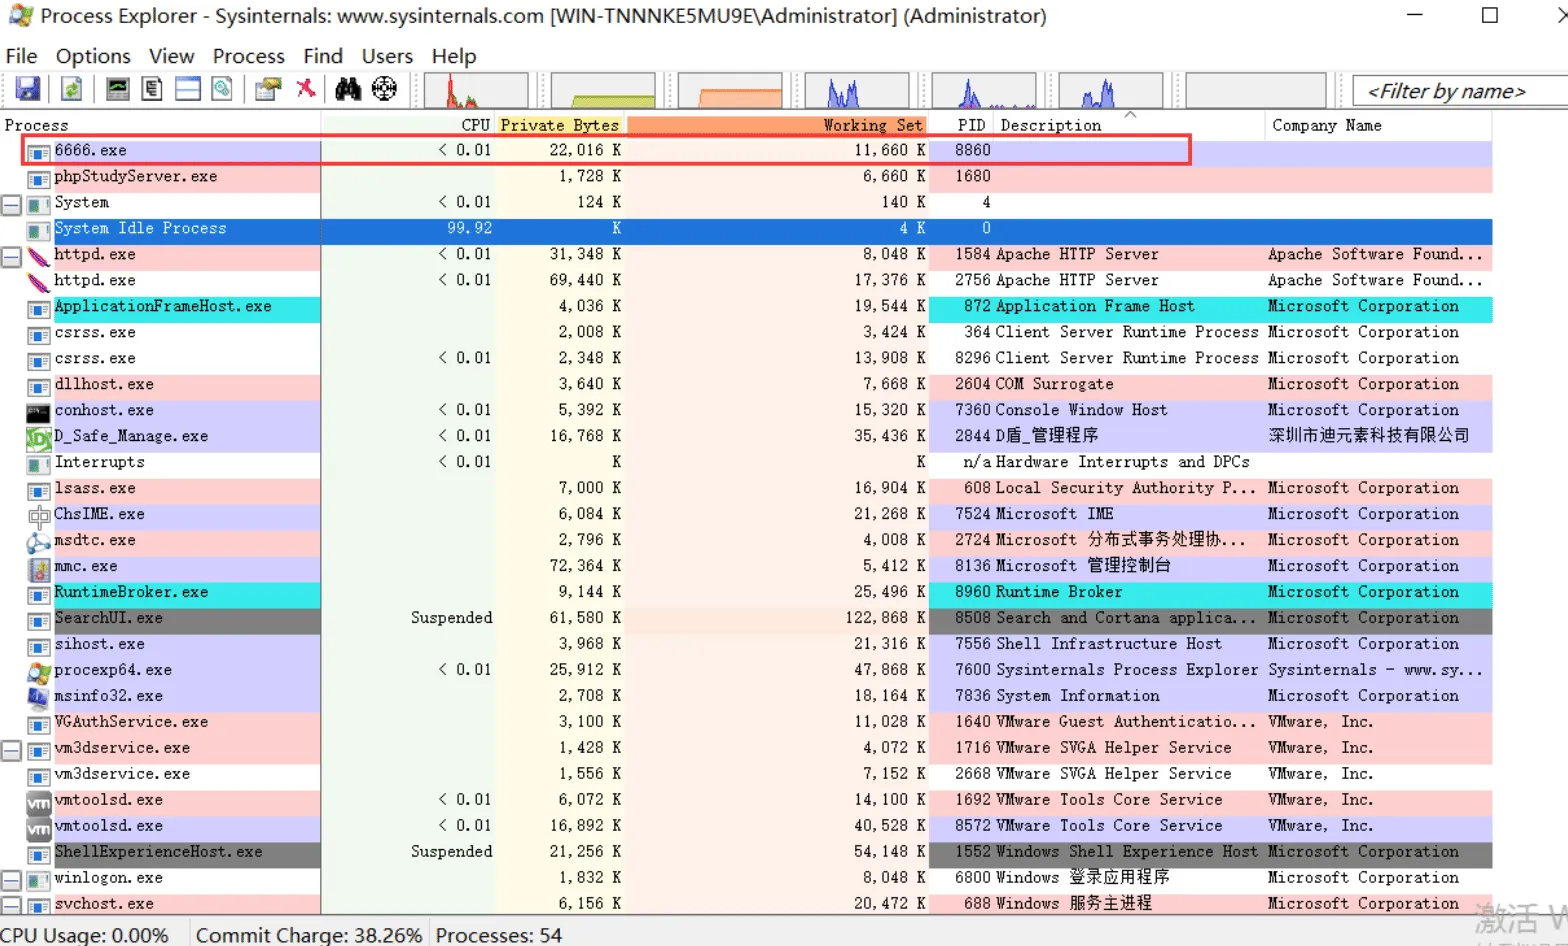Click the ChsIME.exe process icon

coord(38,515)
